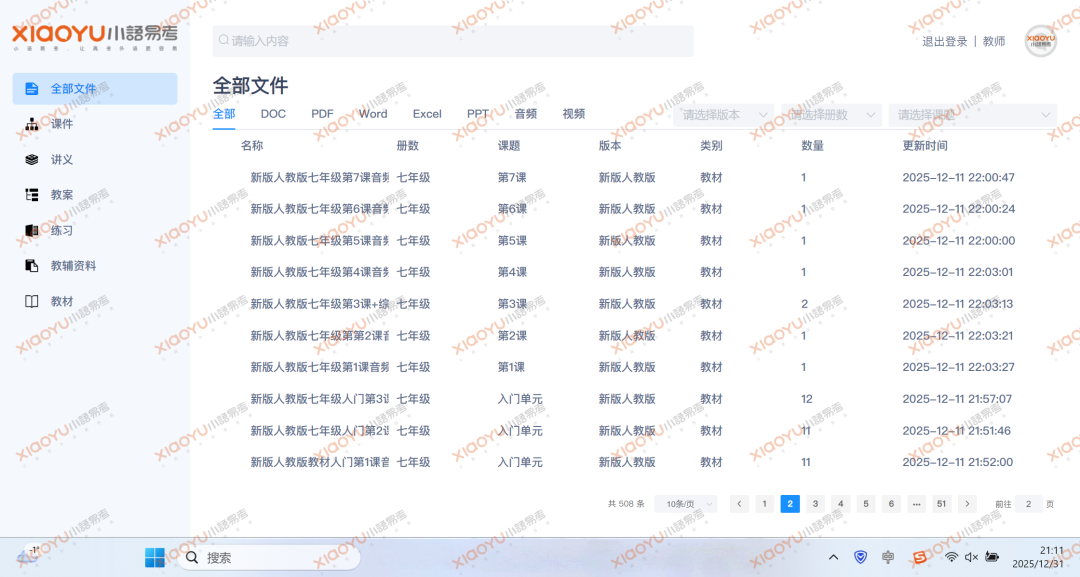Click the next page arrow button
Screen dimensions: 1080x577
[x=967, y=504]
